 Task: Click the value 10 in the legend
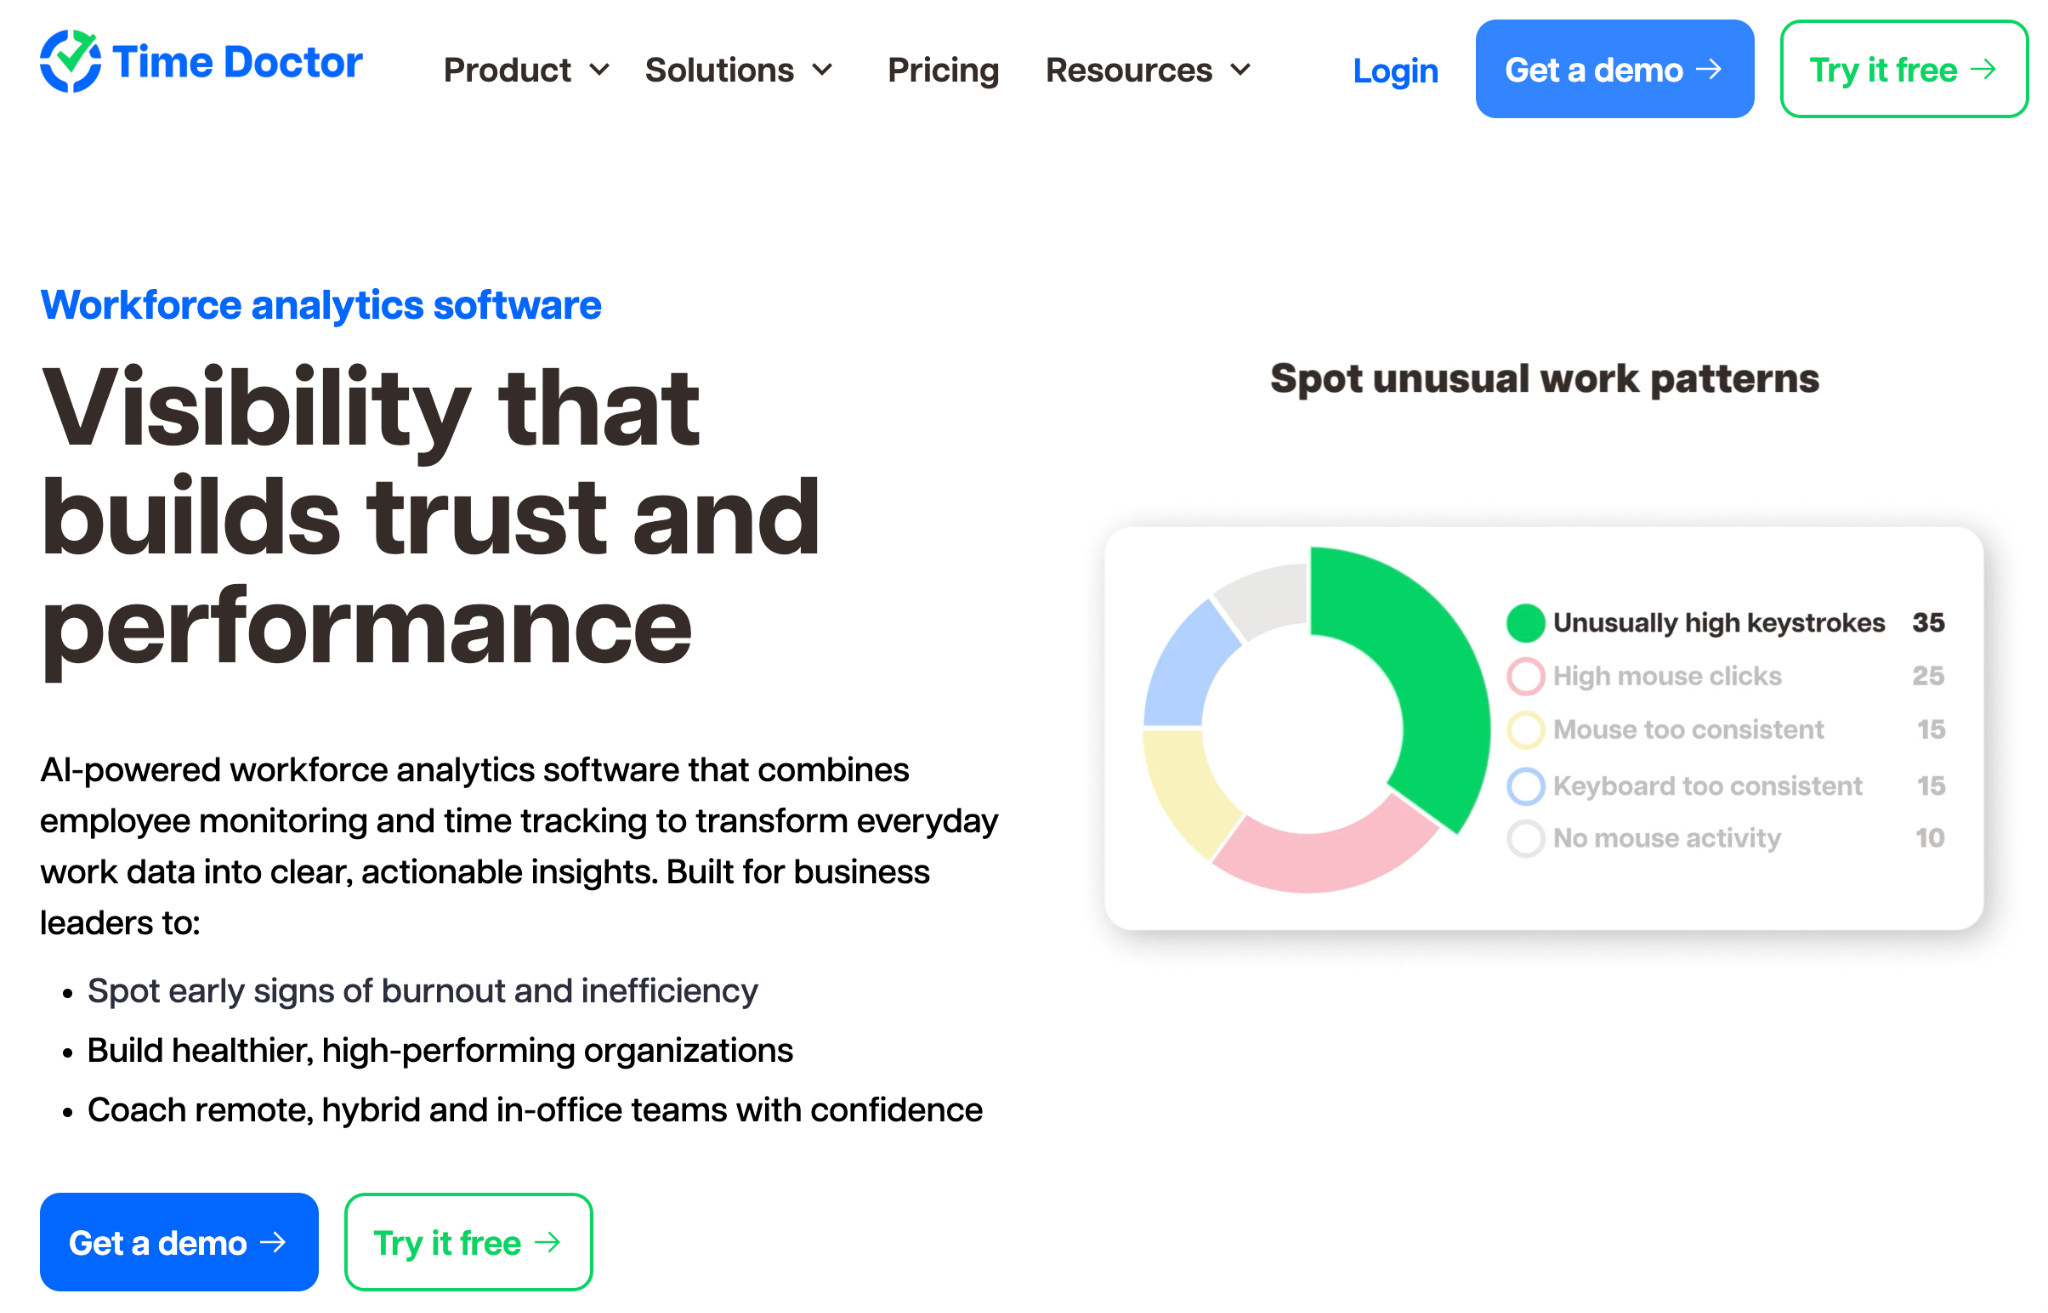[x=1929, y=838]
